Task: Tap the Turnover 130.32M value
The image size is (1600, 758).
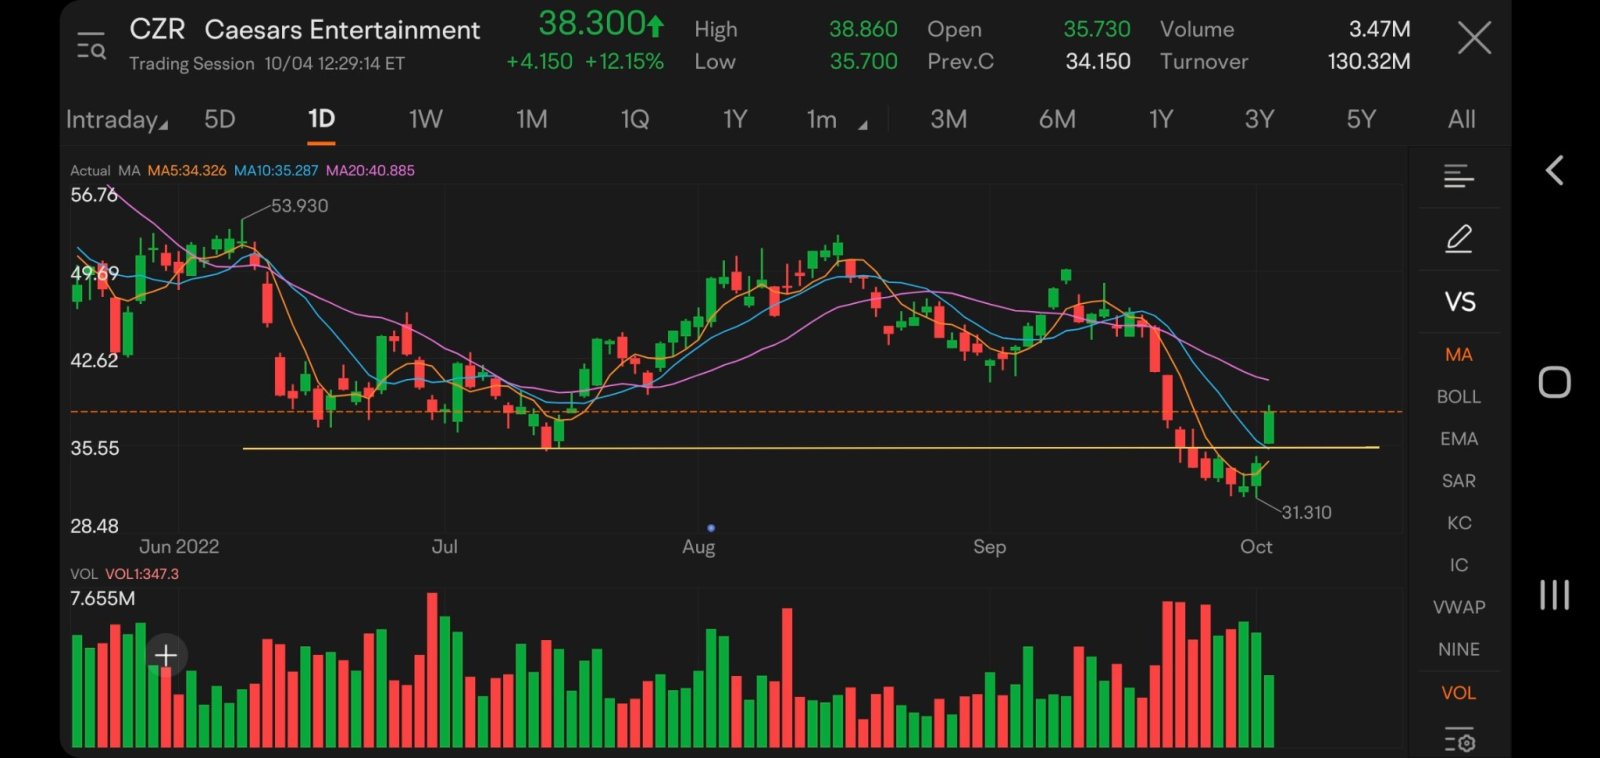Action: click(1369, 62)
